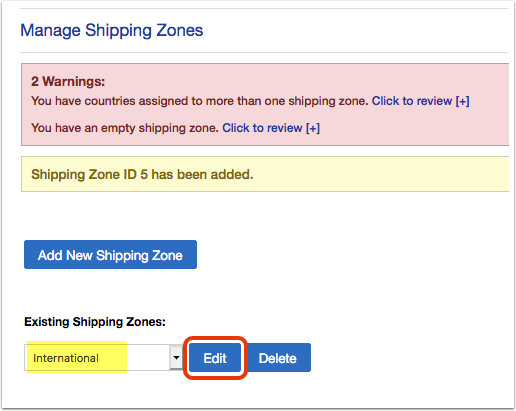516x411 pixels.
Task: Click the word Warnings in the red box
Action: coord(74,81)
